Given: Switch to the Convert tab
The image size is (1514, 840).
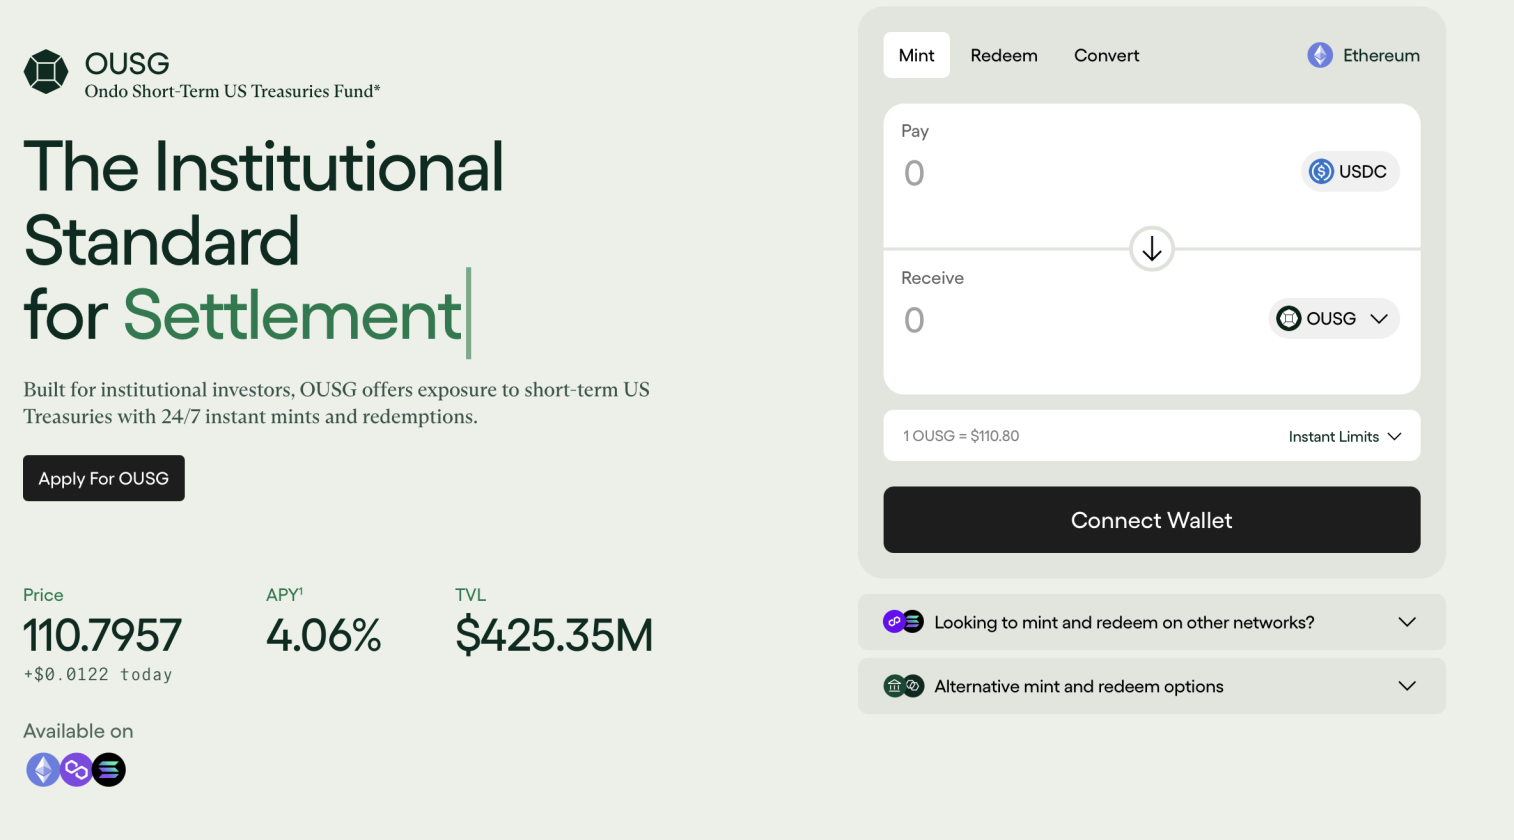Looking at the screenshot, I should coord(1106,56).
